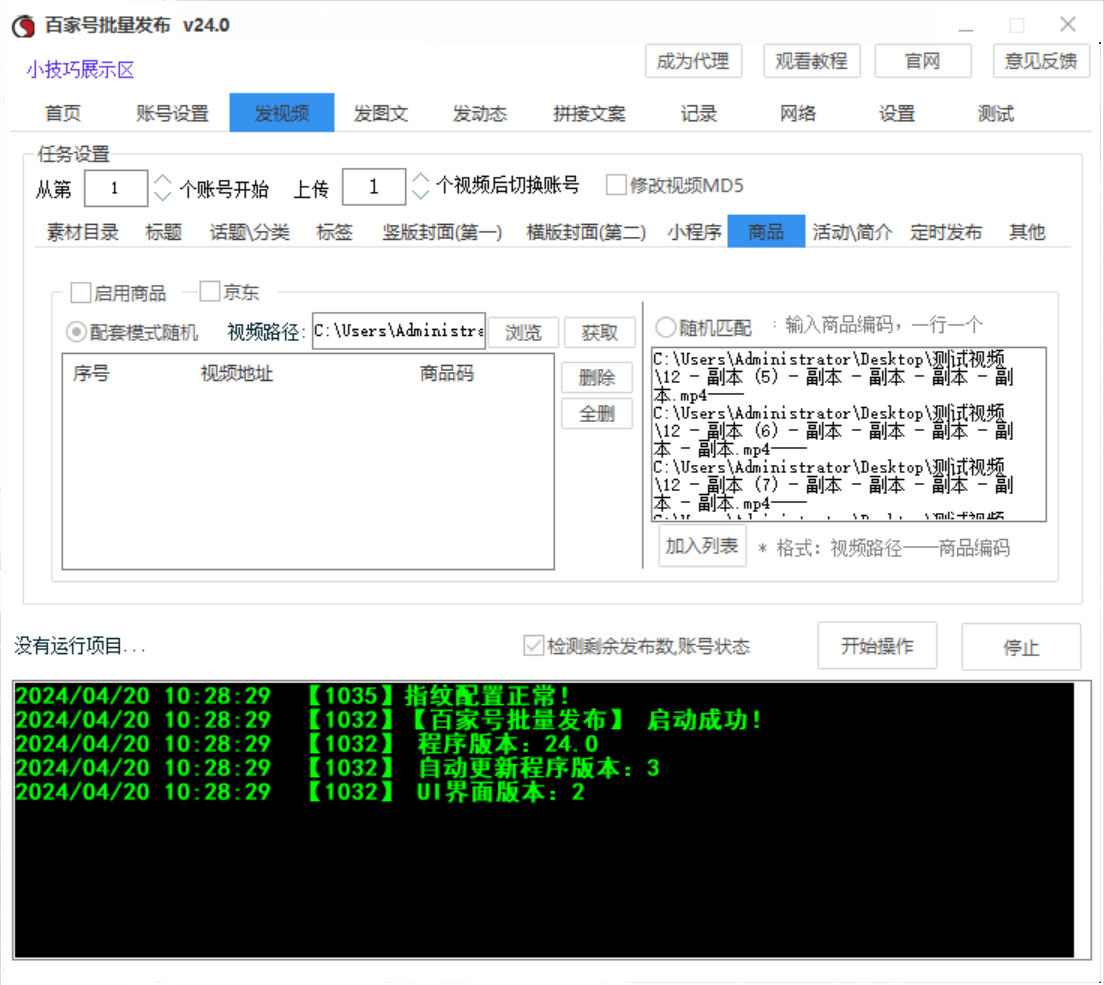Screen dimensions: 1104x985
Task: Open the 首页 tab
Action: 63,113
